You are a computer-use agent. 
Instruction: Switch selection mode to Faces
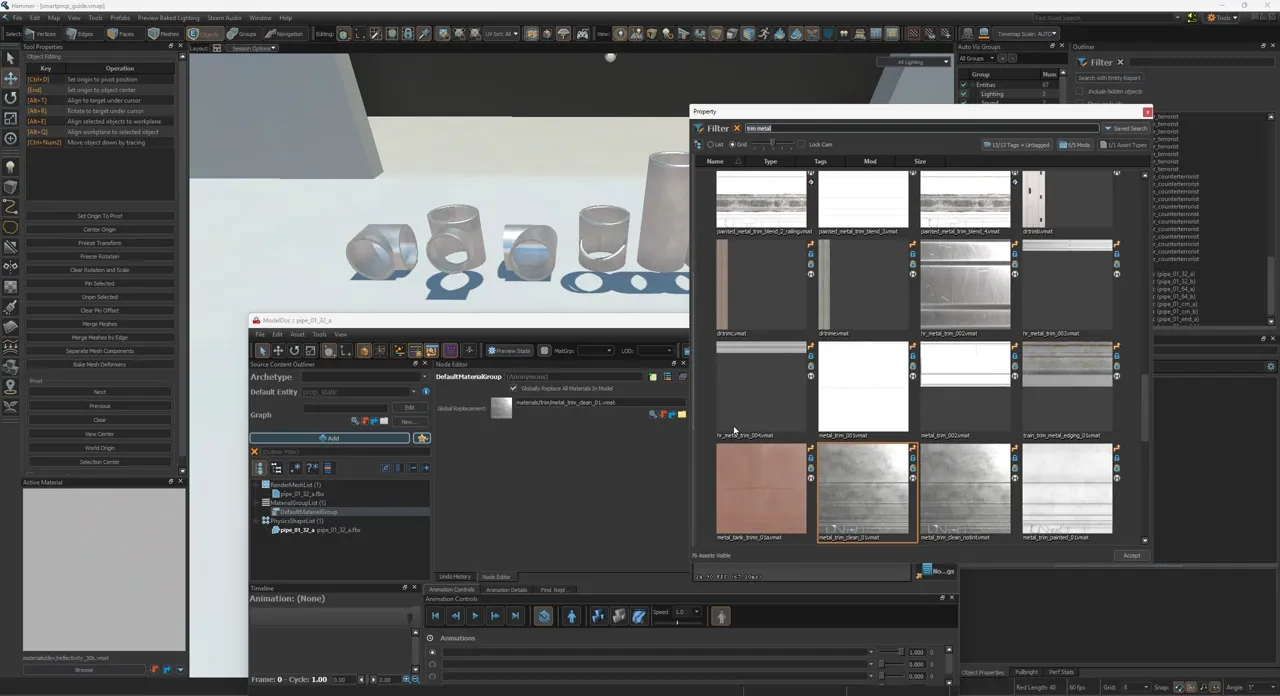(125, 34)
